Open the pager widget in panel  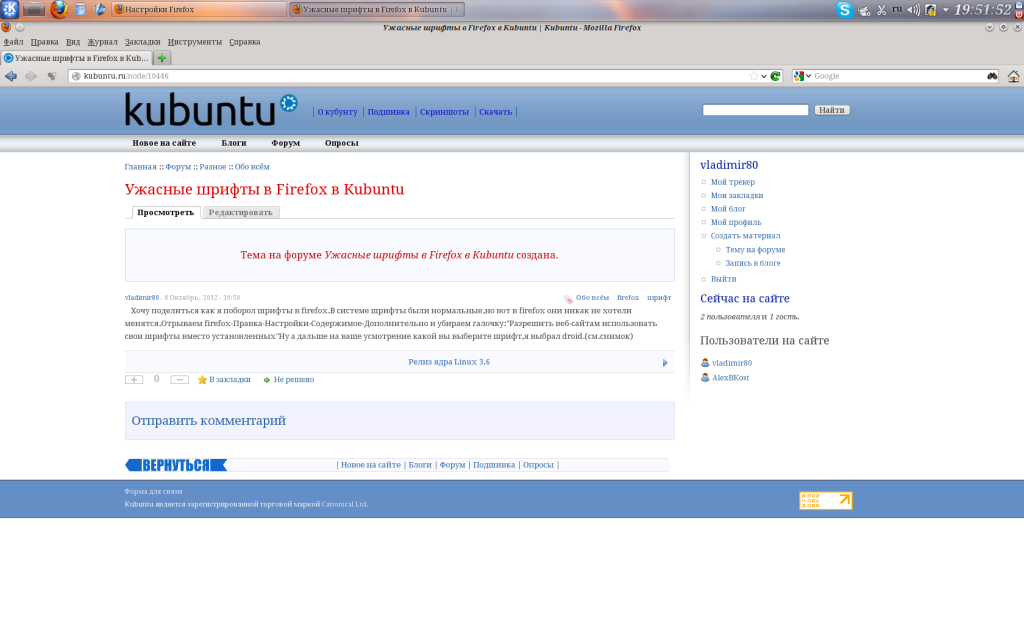click(33, 9)
